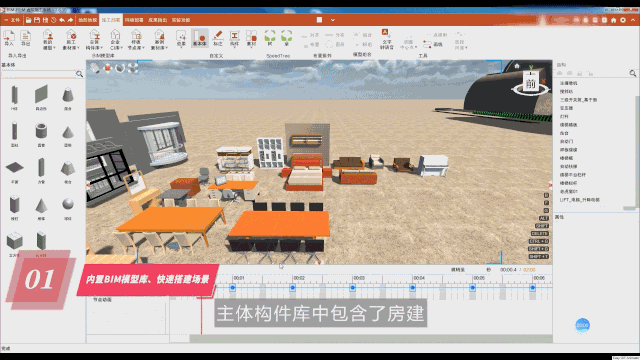Viewport: 640px width, 360px height.
Task: Click the undo arrow in title toolbar
Action: pyautogui.click(x=62, y=20)
